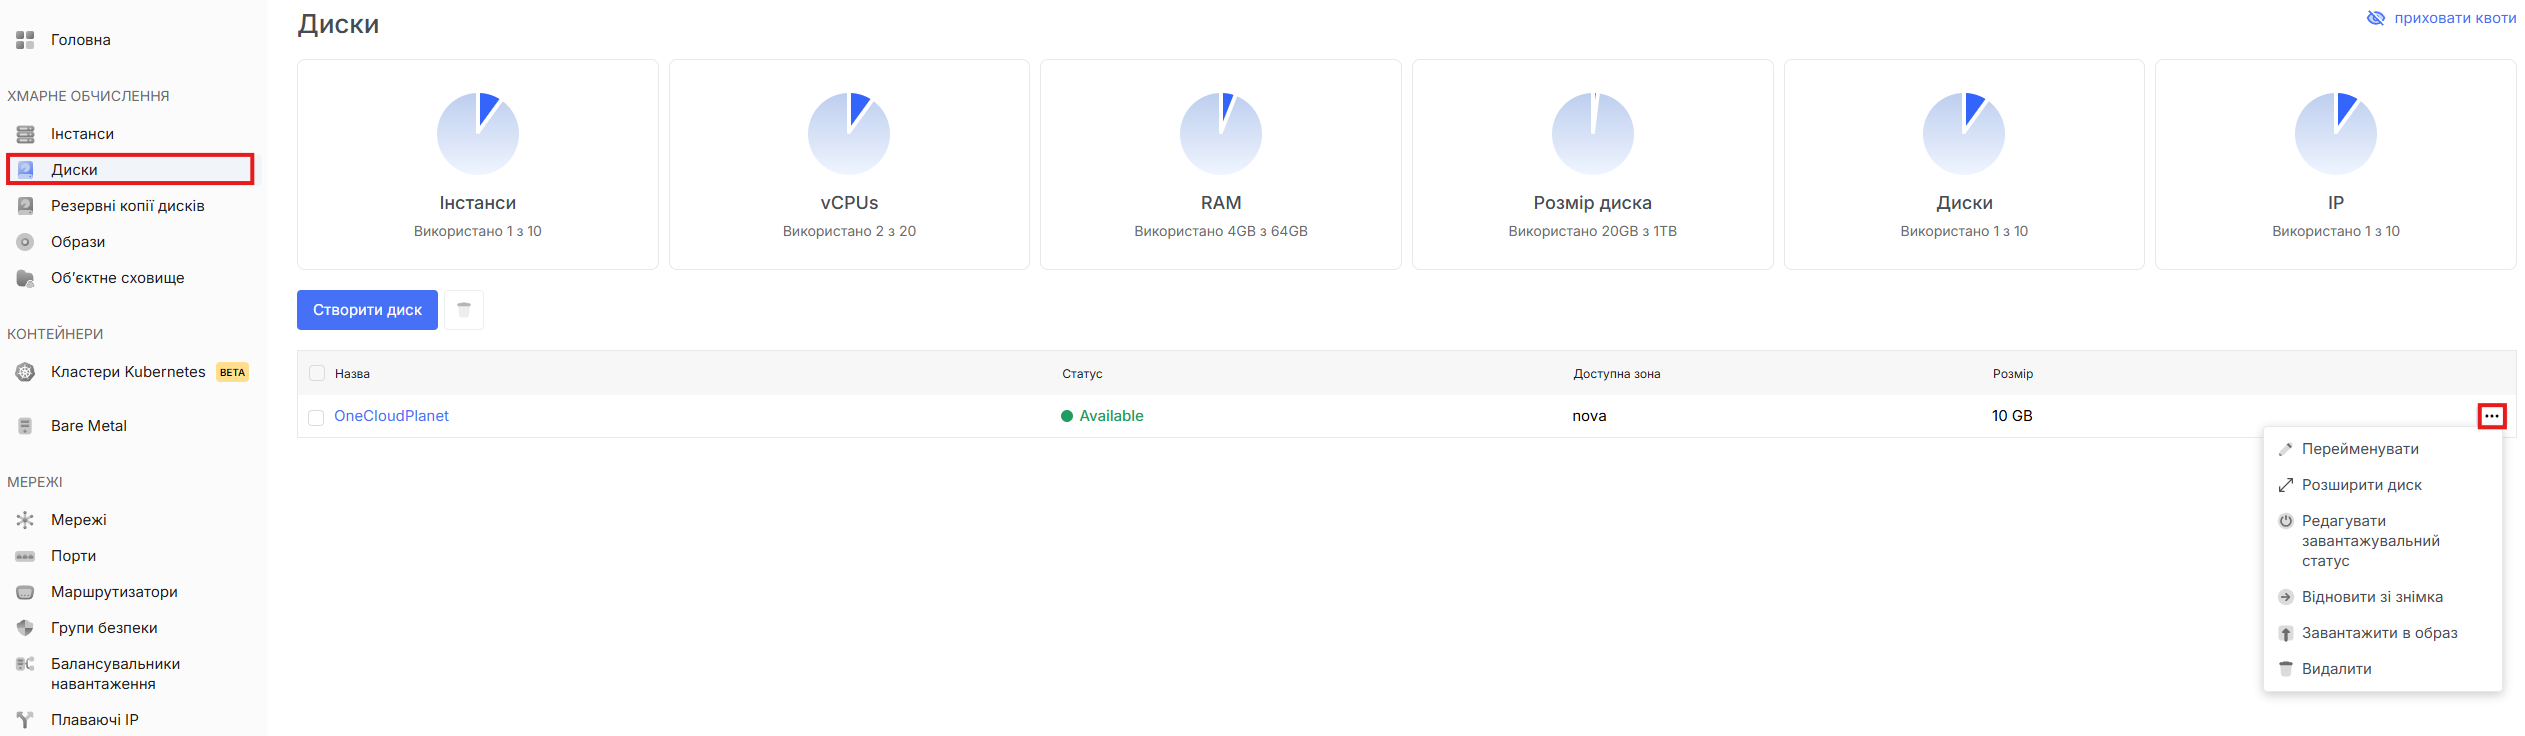This screenshot has height=736, width=2525.
Task: Check the OneCloudPlanet disk row checkbox
Action: pyautogui.click(x=316, y=417)
